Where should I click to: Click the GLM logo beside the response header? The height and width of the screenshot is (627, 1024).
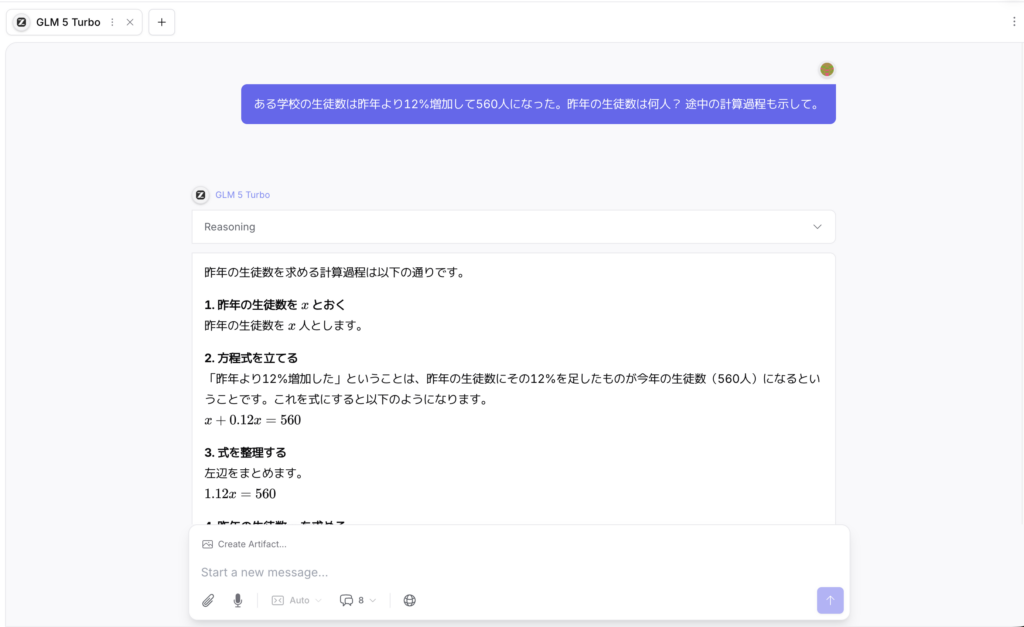point(200,195)
